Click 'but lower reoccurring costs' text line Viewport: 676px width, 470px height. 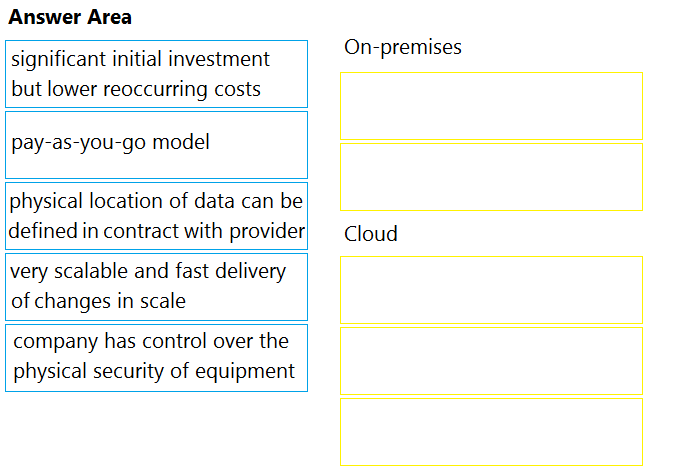pos(136,90)
